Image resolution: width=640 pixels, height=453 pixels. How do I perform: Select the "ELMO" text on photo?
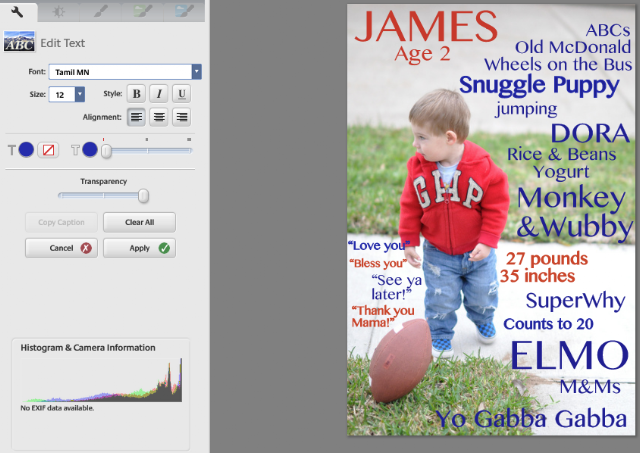point(570,355)
